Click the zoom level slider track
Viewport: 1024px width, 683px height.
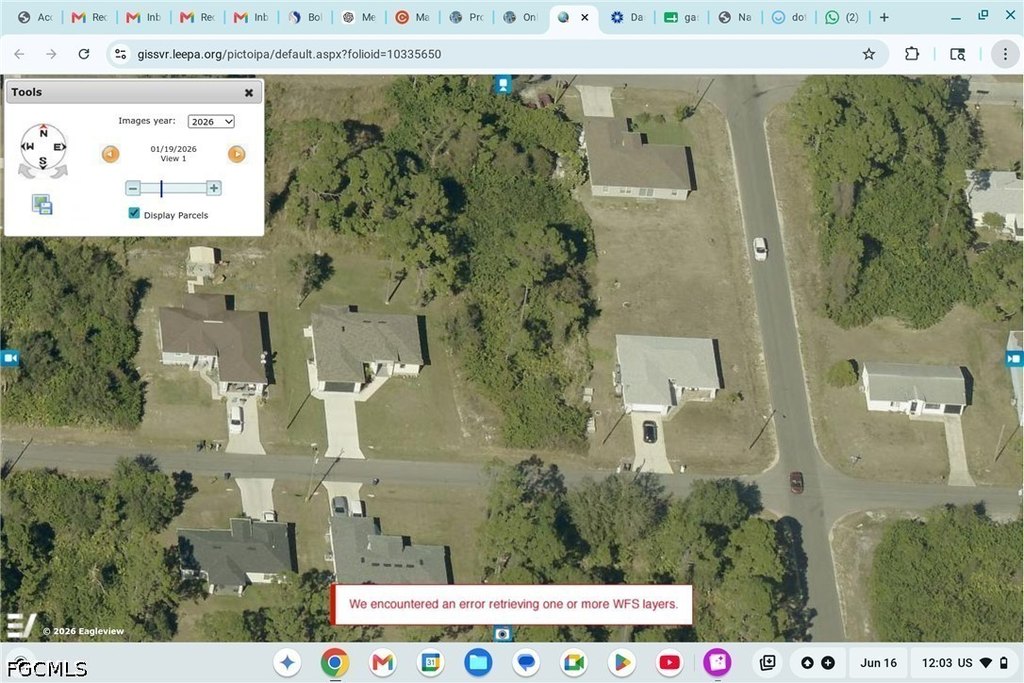point(173,188)
